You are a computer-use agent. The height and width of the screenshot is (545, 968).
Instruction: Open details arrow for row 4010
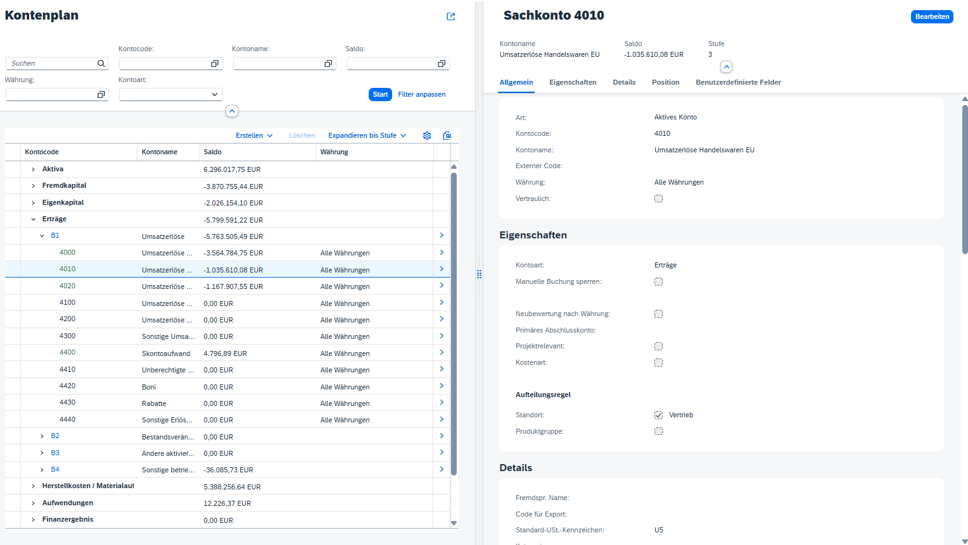coord(441,269)
